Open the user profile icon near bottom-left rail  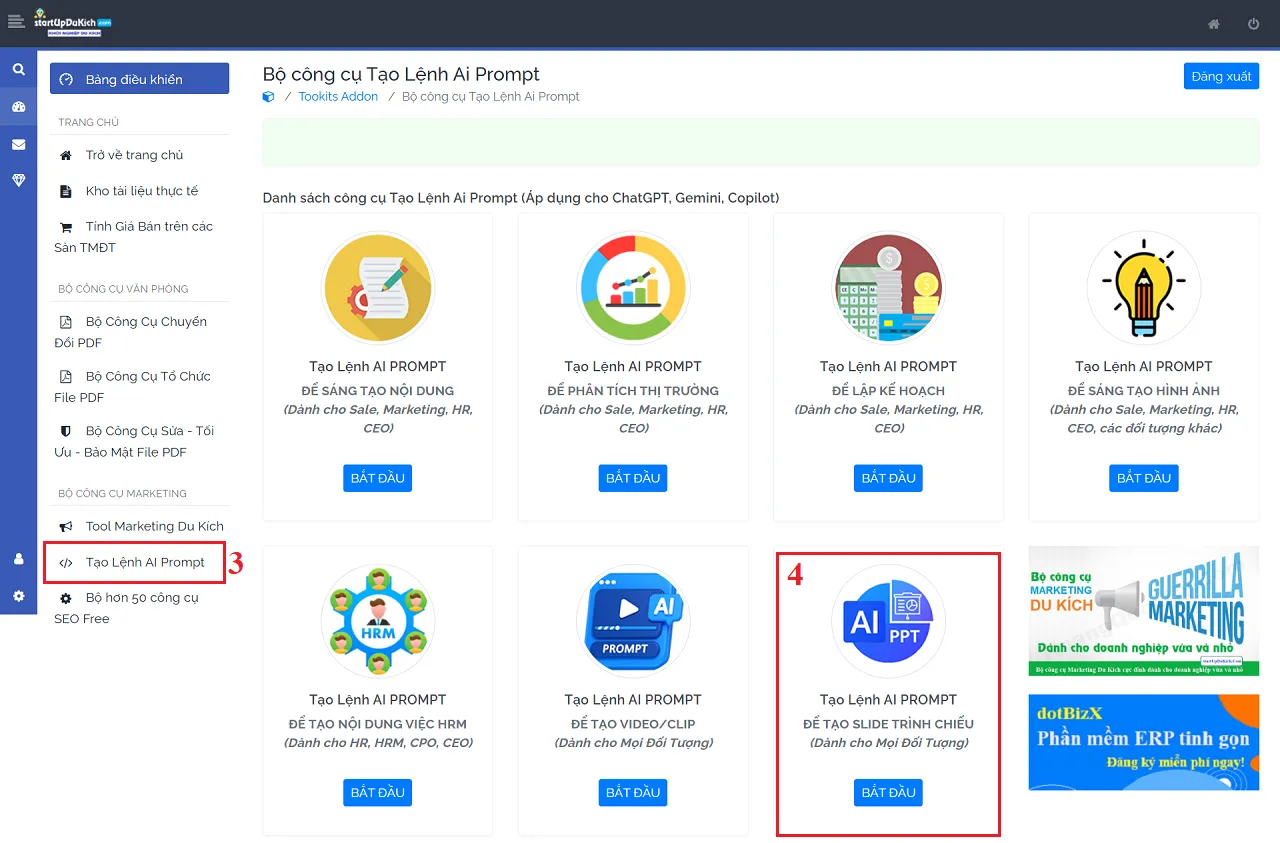tap(18, 561)
